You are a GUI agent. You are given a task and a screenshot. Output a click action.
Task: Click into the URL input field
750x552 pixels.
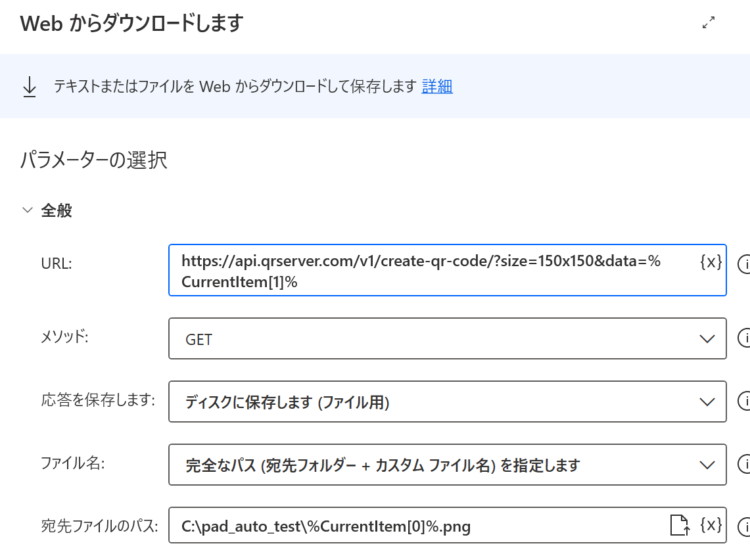pos(447,270)
